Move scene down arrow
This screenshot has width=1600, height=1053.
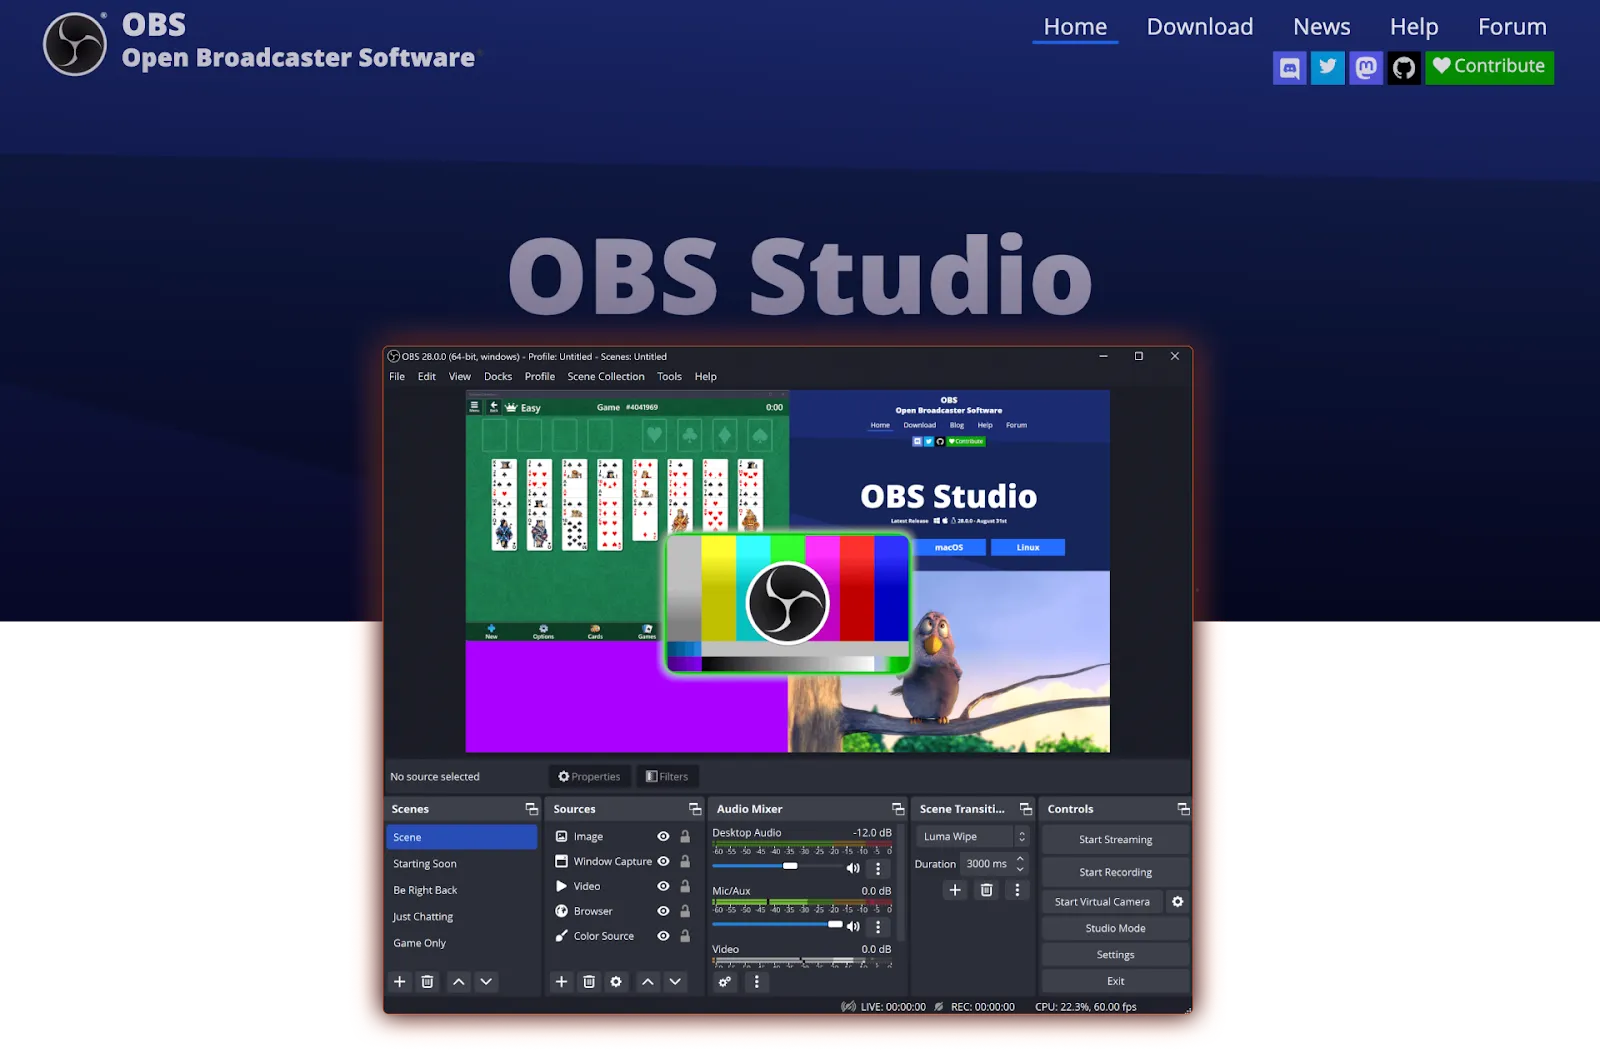[x=486, y=982]
